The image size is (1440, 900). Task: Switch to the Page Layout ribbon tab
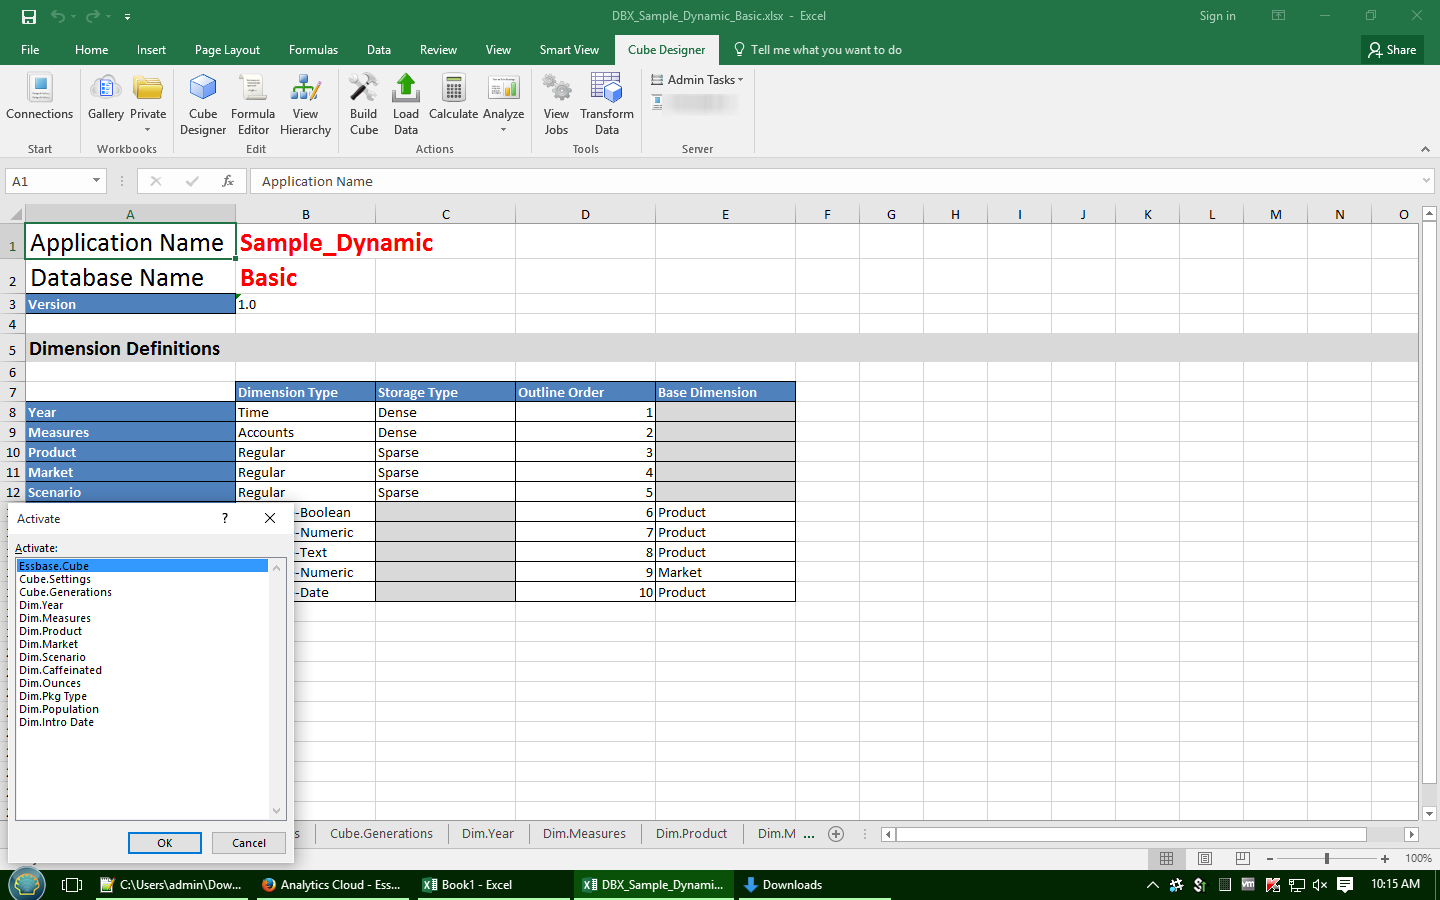(x=227, y=50)
